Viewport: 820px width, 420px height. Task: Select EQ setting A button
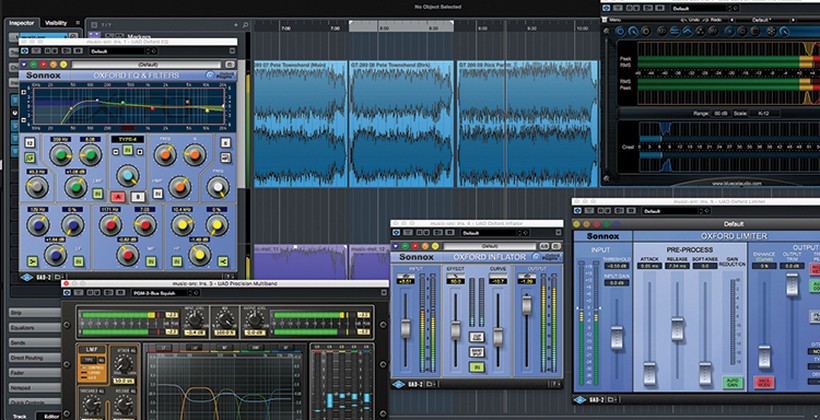click(x=118, y=197)
